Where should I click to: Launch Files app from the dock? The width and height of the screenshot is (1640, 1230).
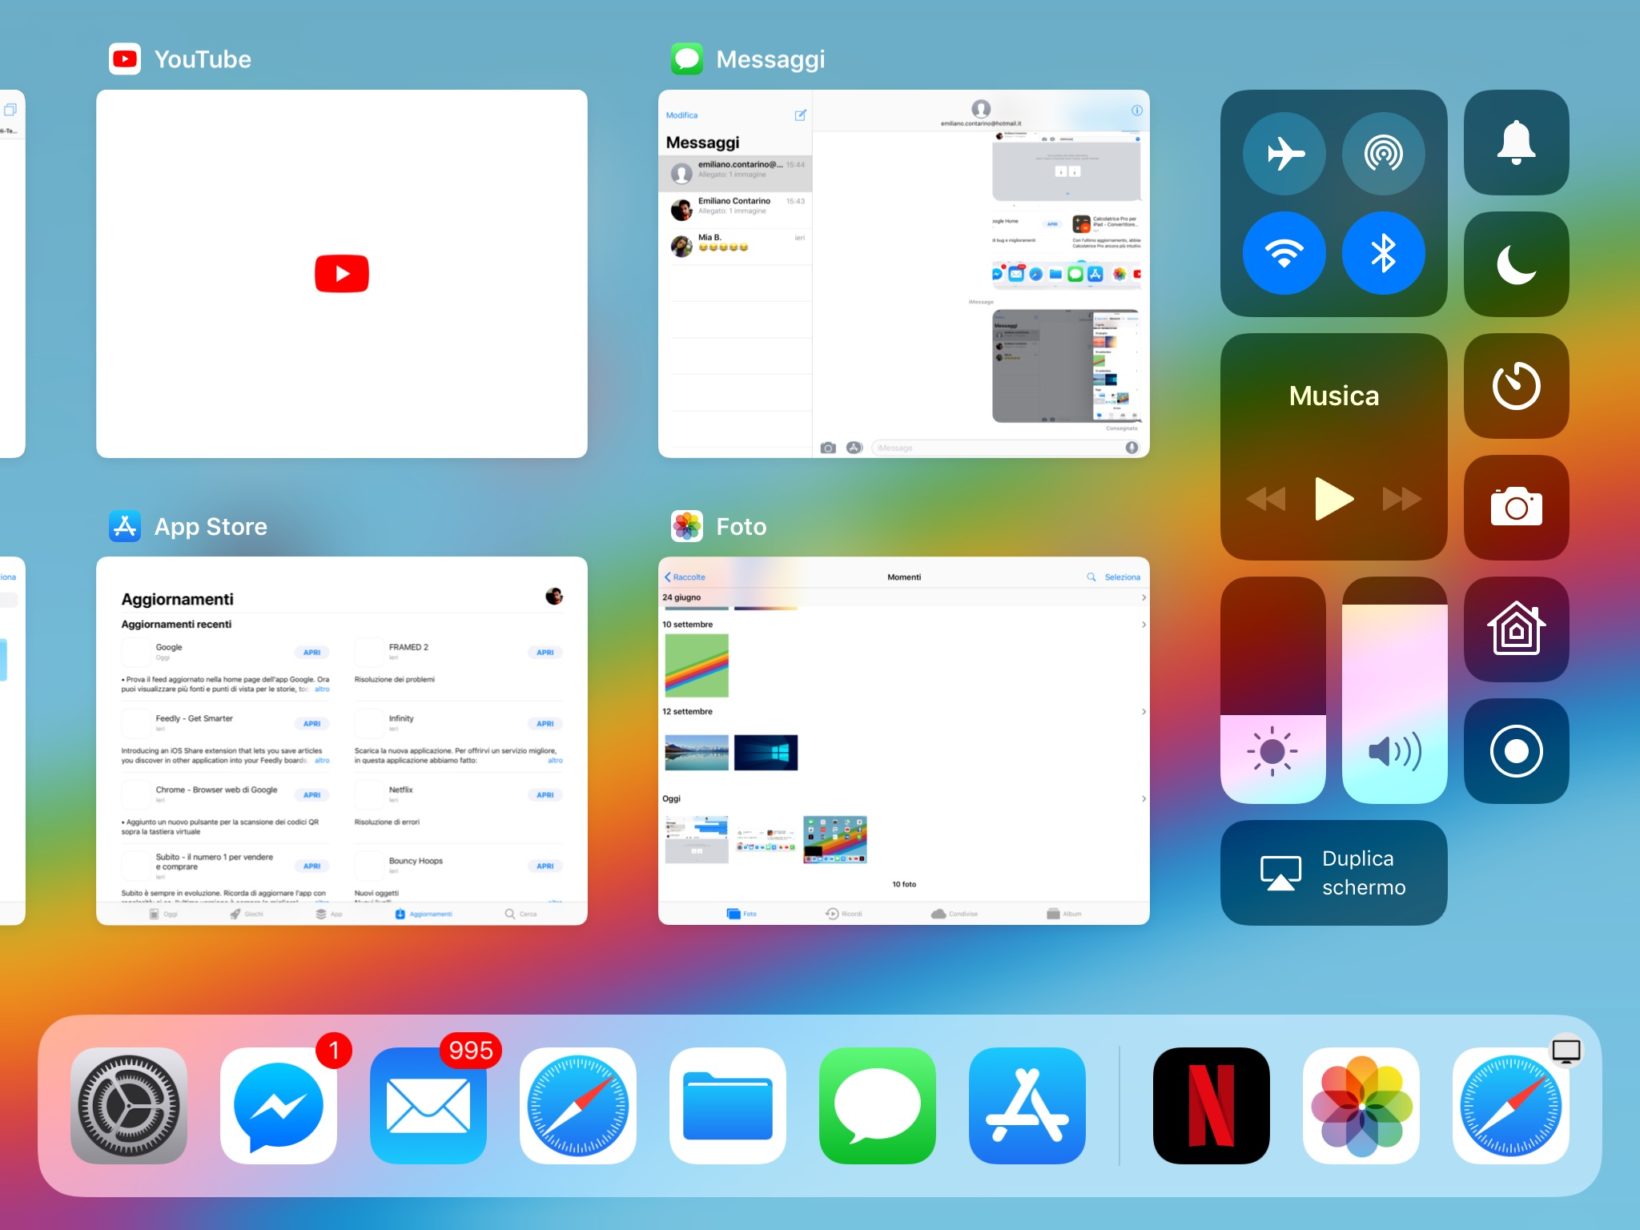(x=728, y=1105)
